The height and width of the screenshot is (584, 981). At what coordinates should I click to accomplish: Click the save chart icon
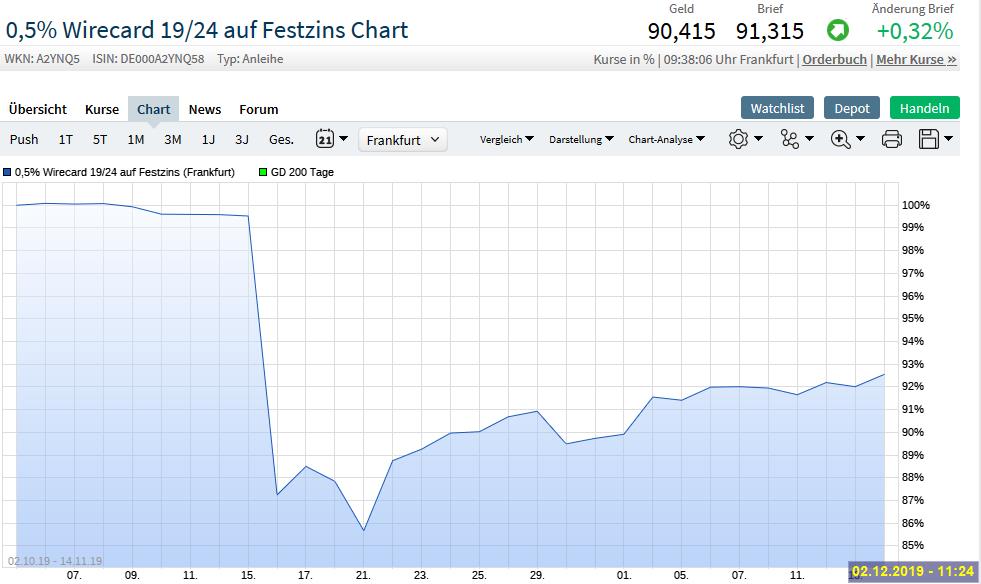(929, 139)
